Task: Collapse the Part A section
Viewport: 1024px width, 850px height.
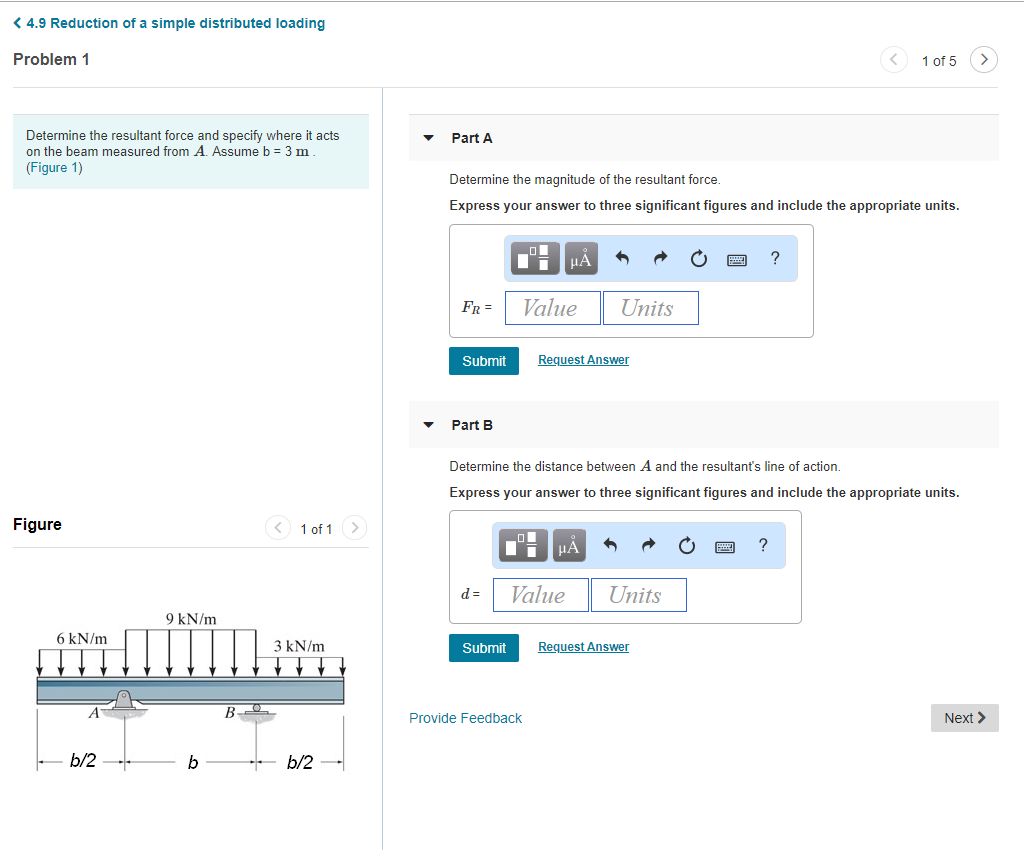Action: click(428, 138)
